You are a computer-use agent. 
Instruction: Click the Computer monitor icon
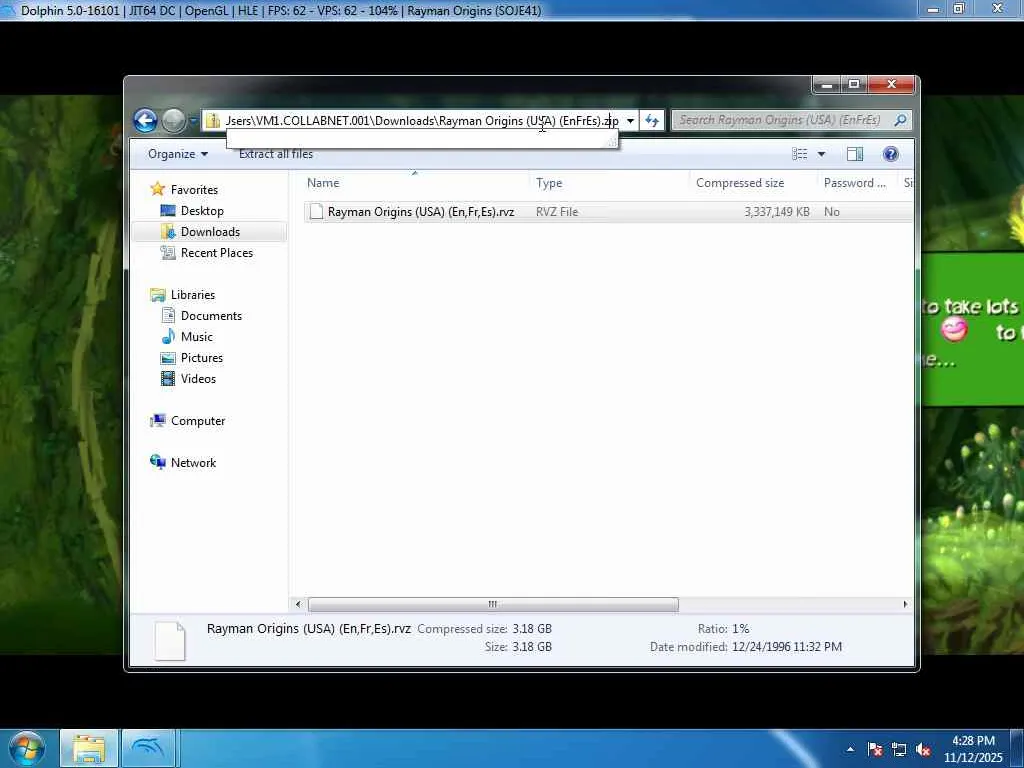pos(157,421)
